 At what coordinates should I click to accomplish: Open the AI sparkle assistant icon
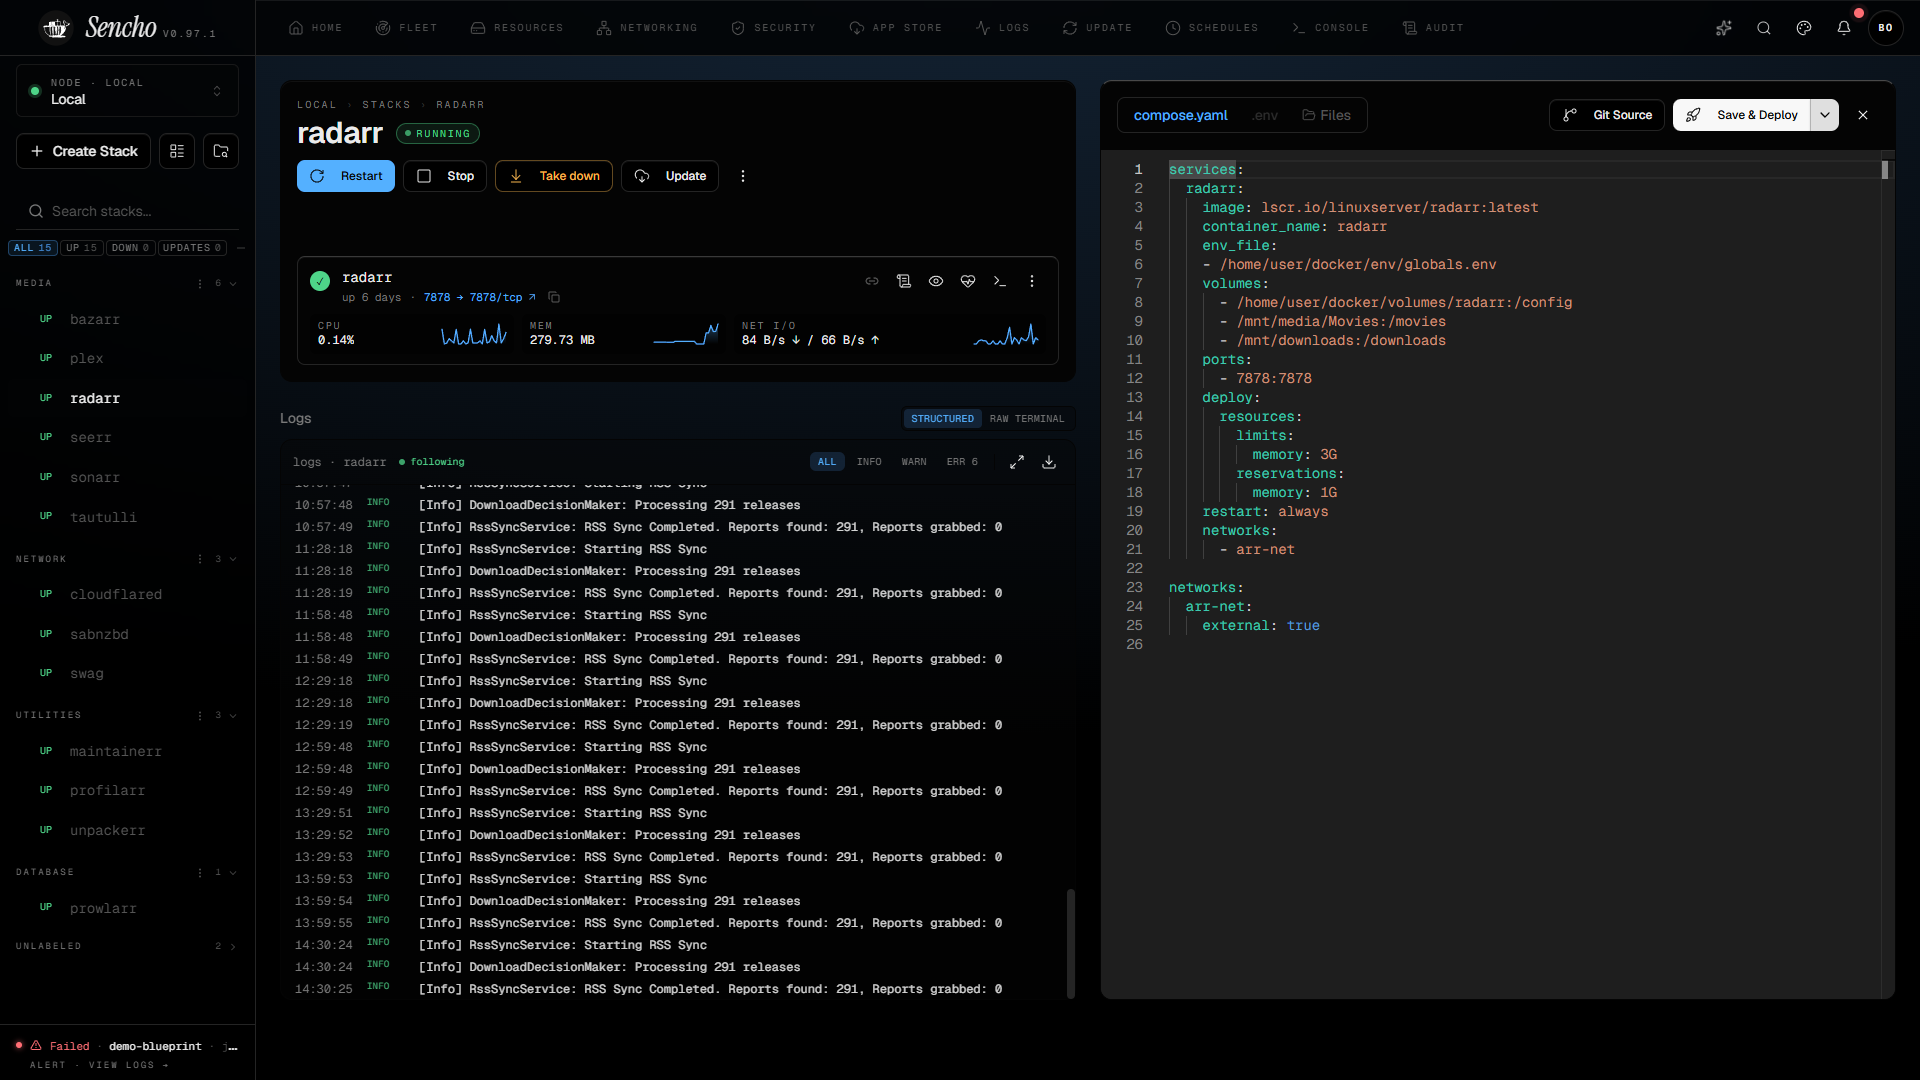pyautogui.click(x=1723, y=28)
